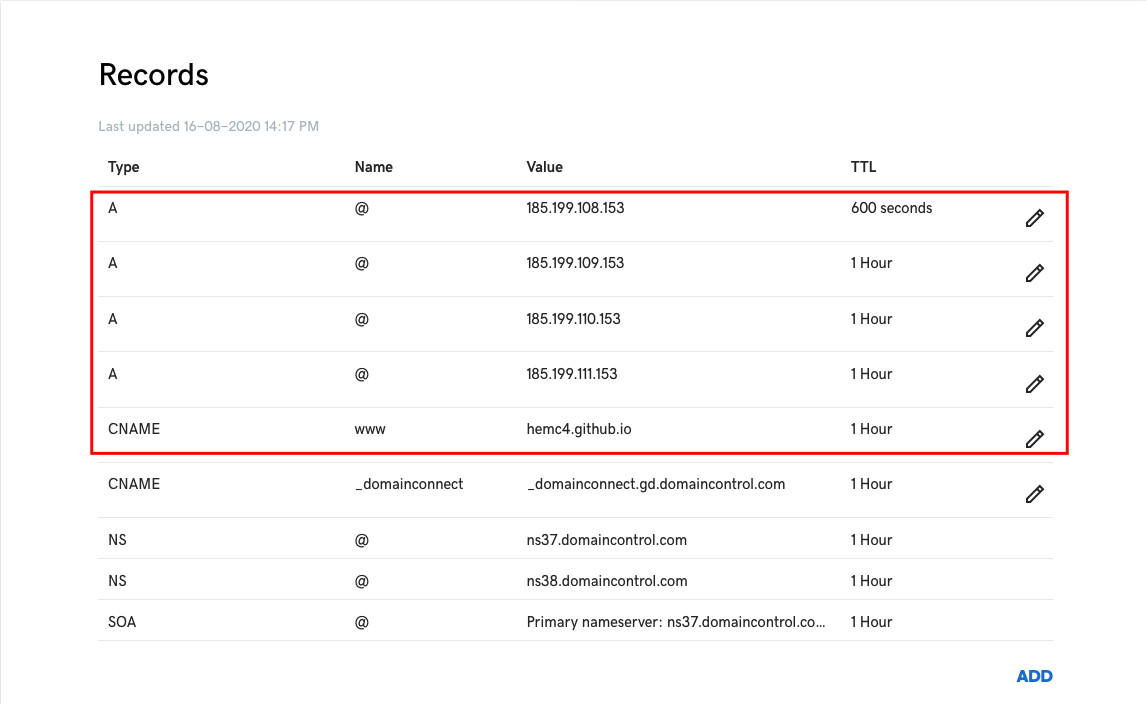Screen dimensions: 1147x704
Task: Select the value 185.199.109.153
Action: point(575,263)
